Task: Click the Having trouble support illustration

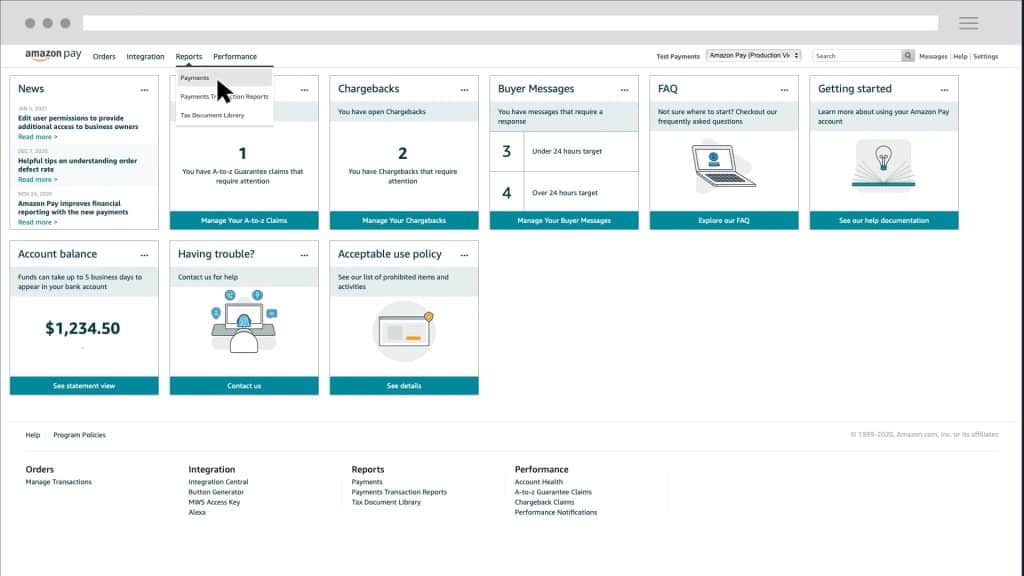Action: point(244,321)
